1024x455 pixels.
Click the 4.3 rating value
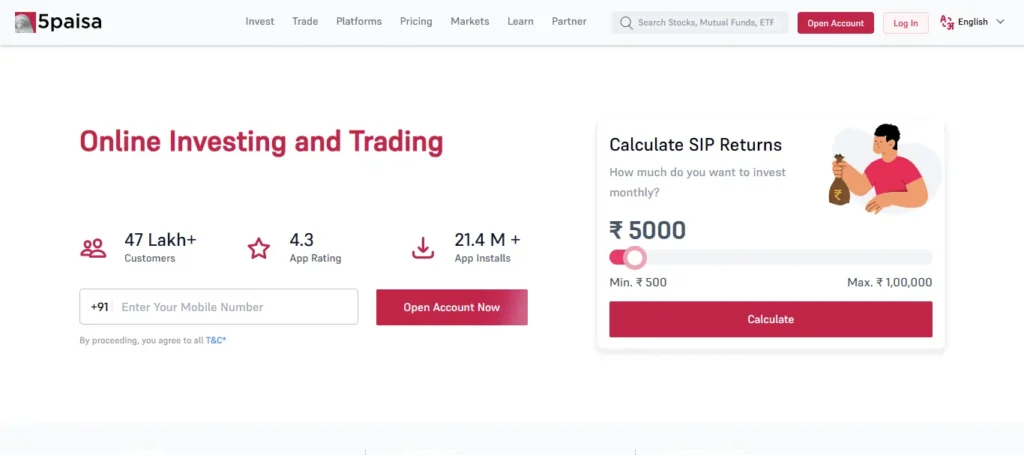[302, 240]
